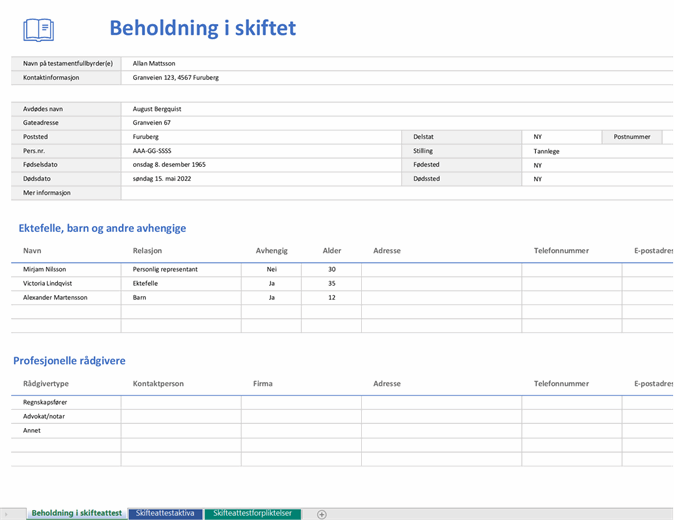675x520 pixels.
Task: Click the Kontaktinformasjon label cell
Action: pos(66,77)
